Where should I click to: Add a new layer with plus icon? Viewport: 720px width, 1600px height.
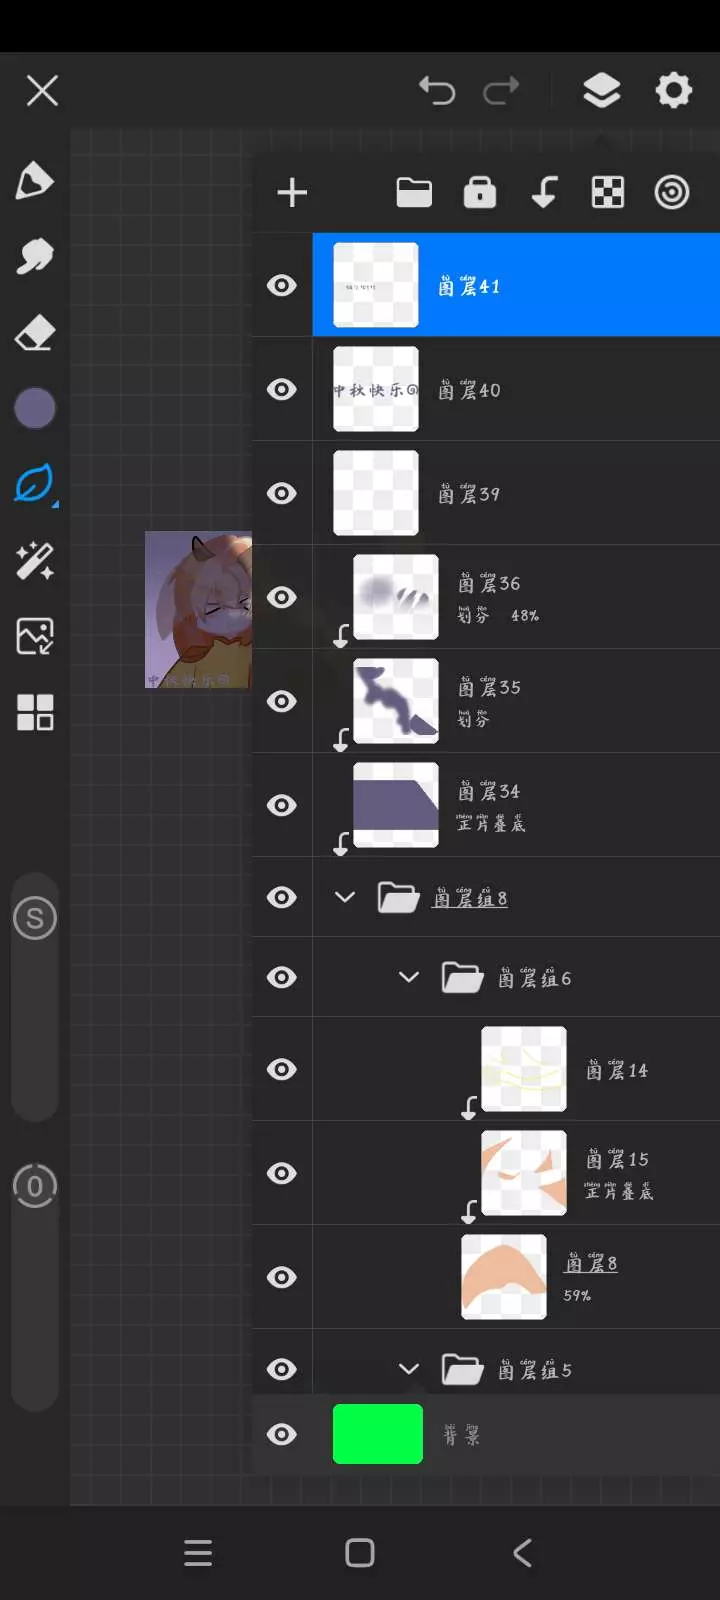[292, 192]
